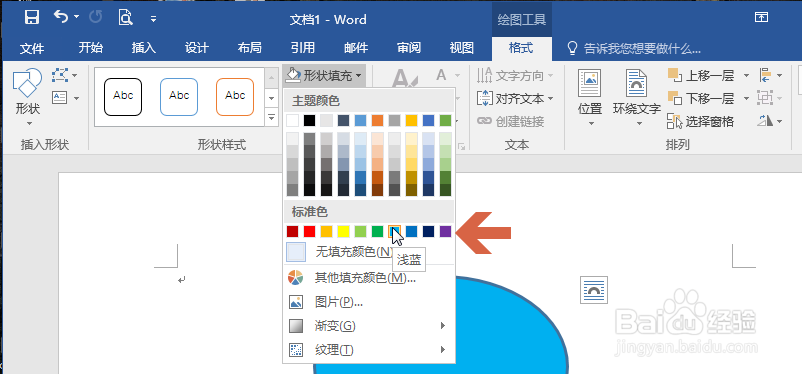Click the draw text box icon

tap(60, 97)
